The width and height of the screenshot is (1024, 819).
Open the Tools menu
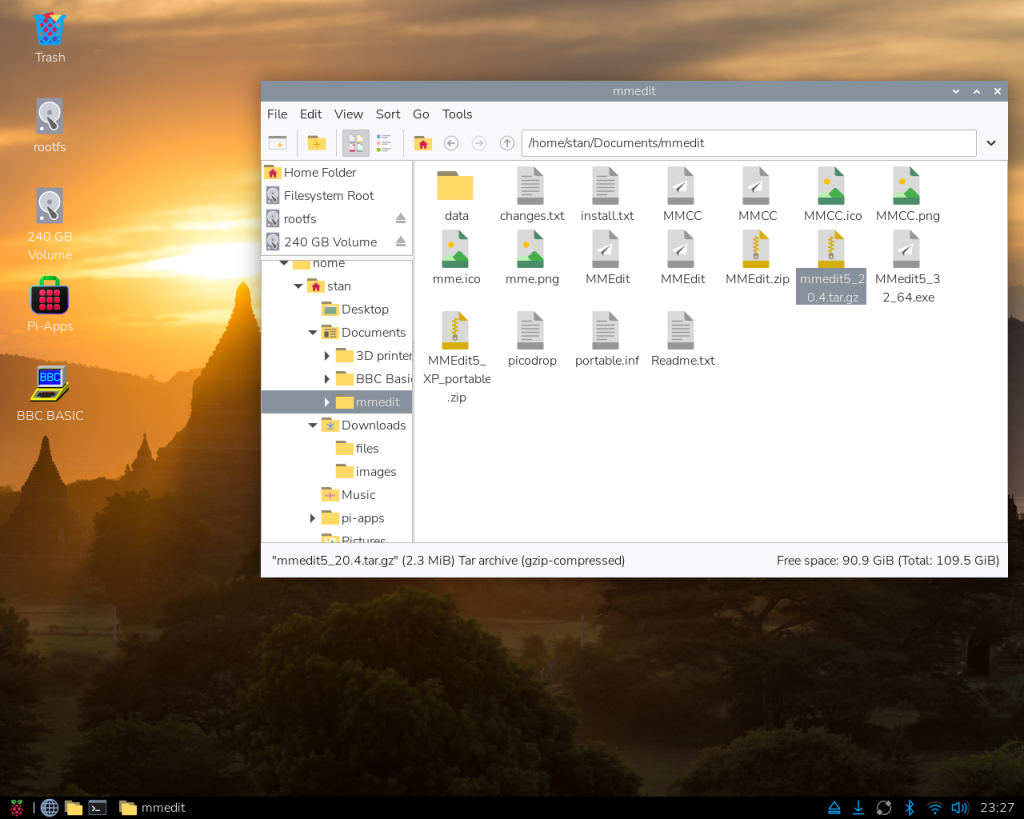pos(457,114)
